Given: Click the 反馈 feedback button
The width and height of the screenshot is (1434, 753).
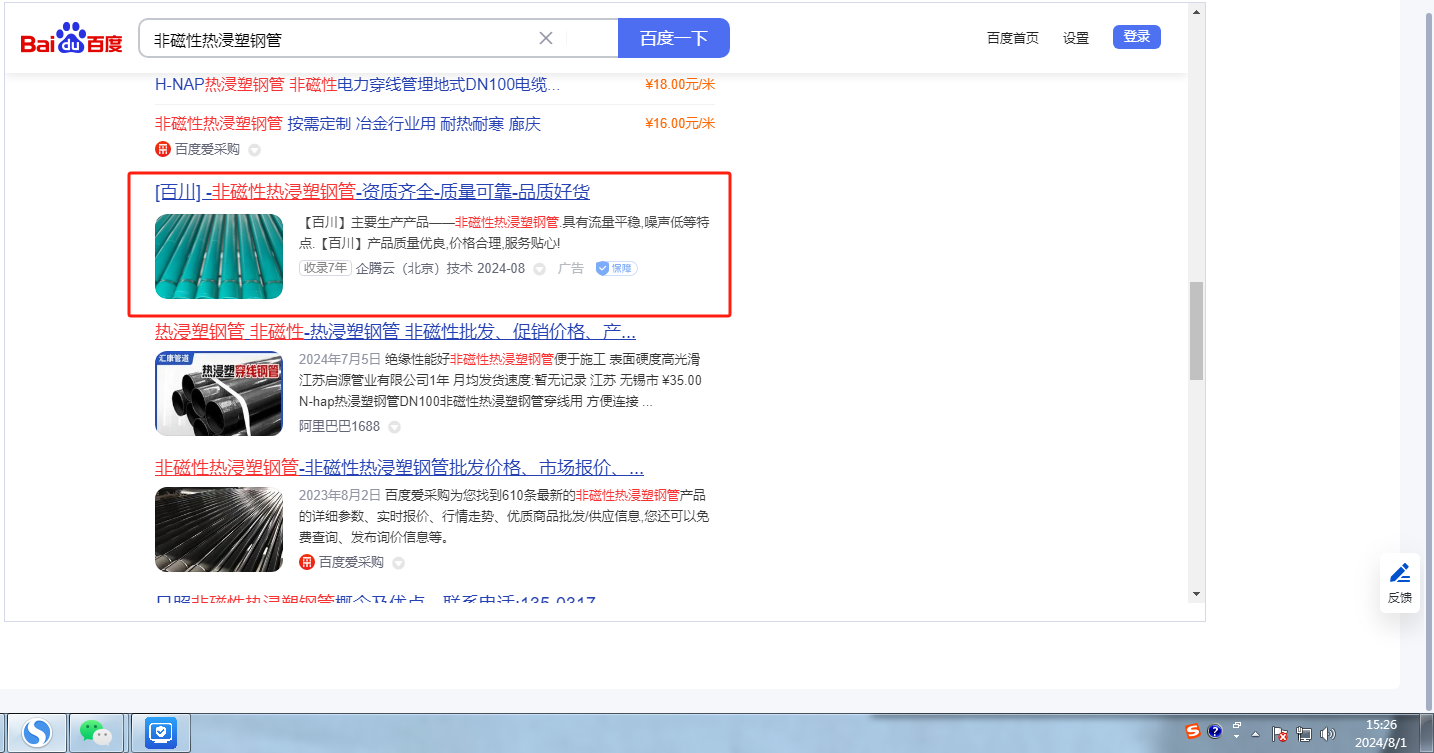Looking at the screenshot, I should (1400, 582).
